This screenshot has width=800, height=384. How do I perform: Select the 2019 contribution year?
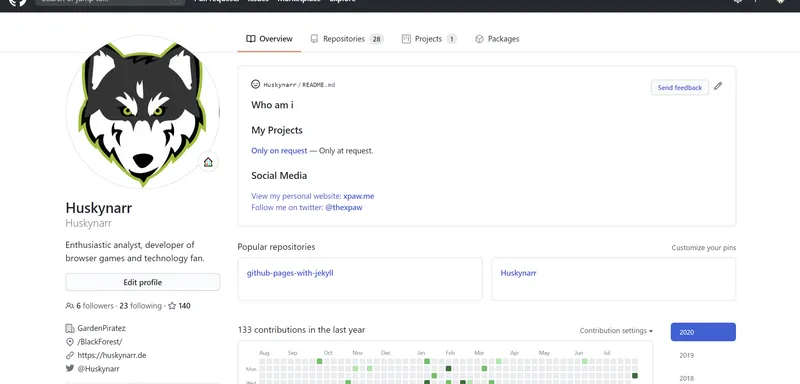tap(687, 355)
